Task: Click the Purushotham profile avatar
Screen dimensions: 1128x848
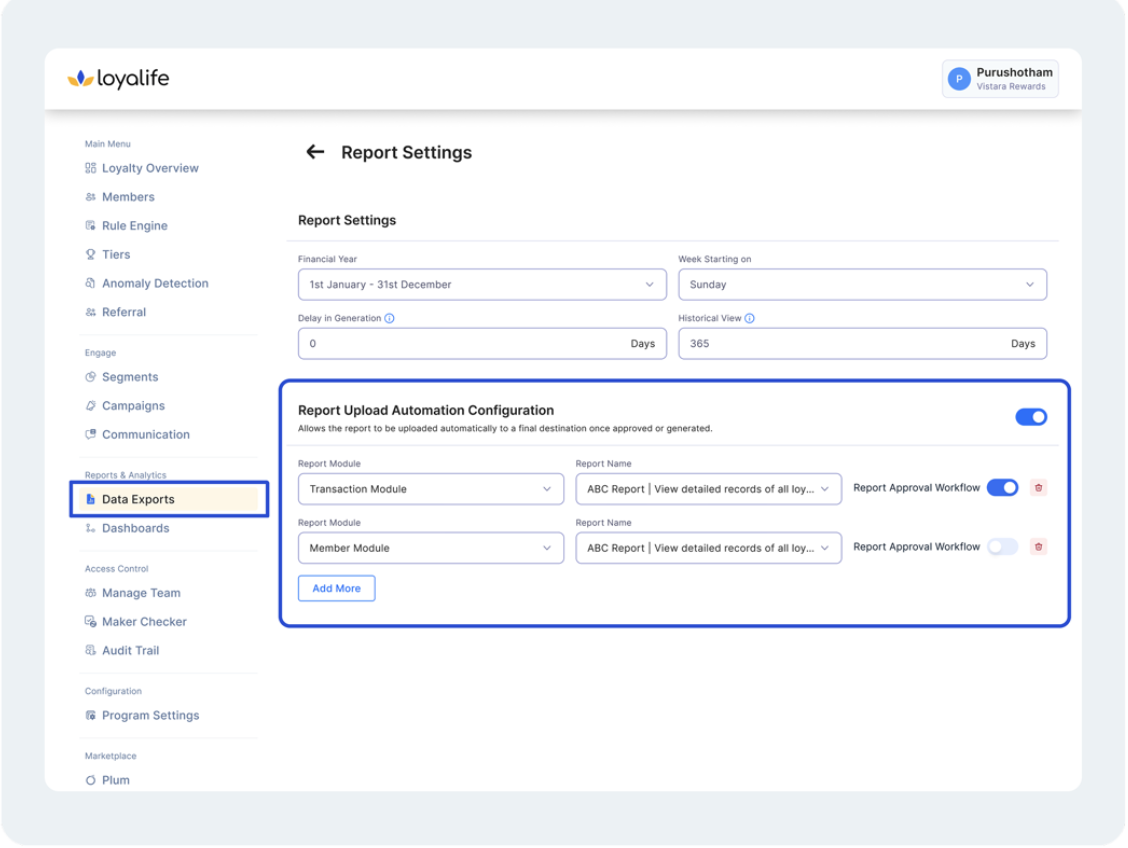Action: pyautogui.click(x=959, y=80)
